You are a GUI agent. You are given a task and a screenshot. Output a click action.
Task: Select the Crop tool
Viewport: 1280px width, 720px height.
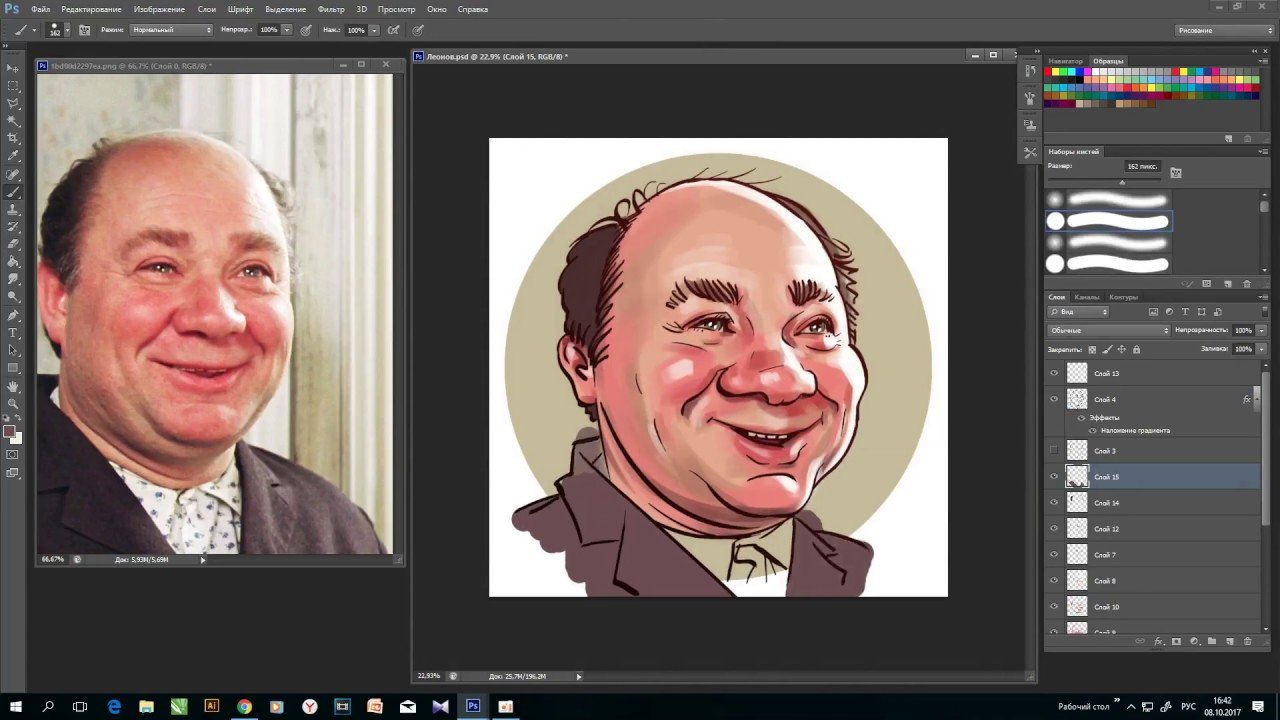[13, 138]
